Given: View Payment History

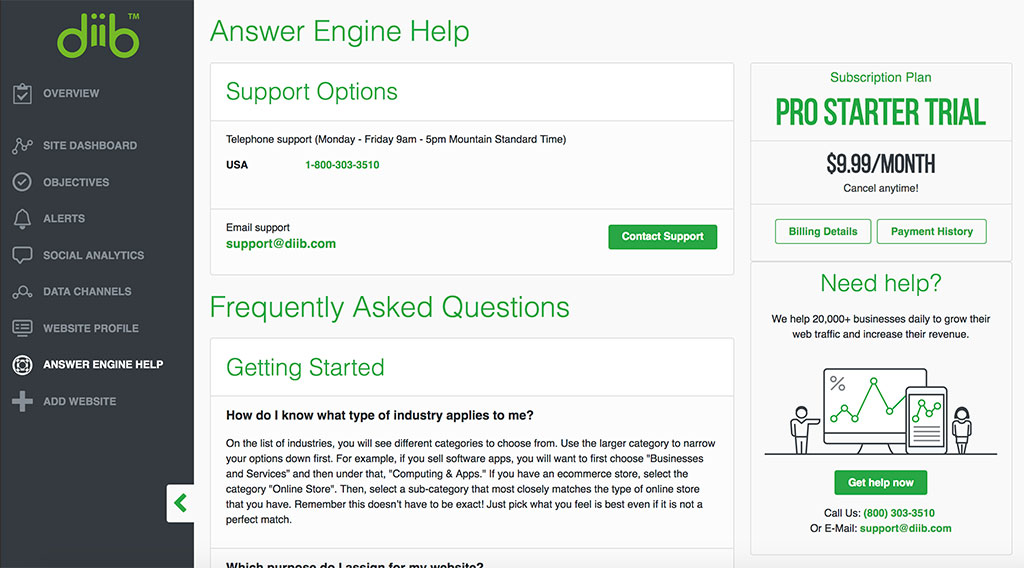Looking at the screenshot, I should (931, 231).
